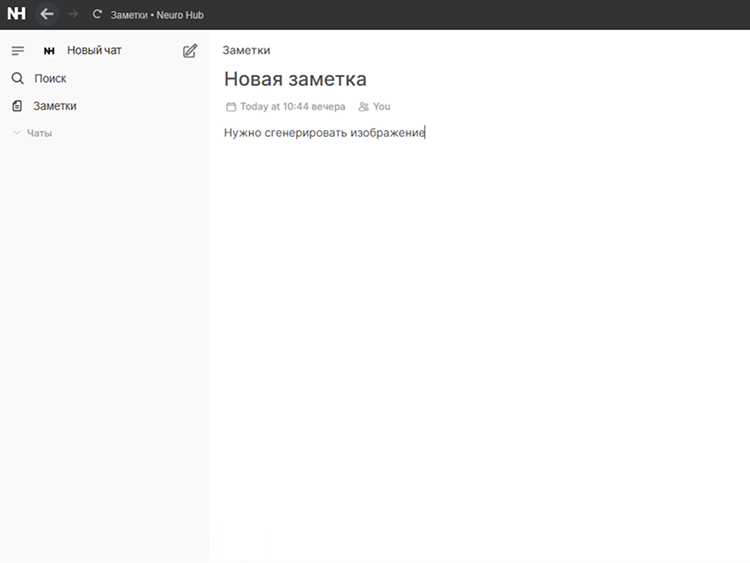Click the Чаты section label

(39, 133)
